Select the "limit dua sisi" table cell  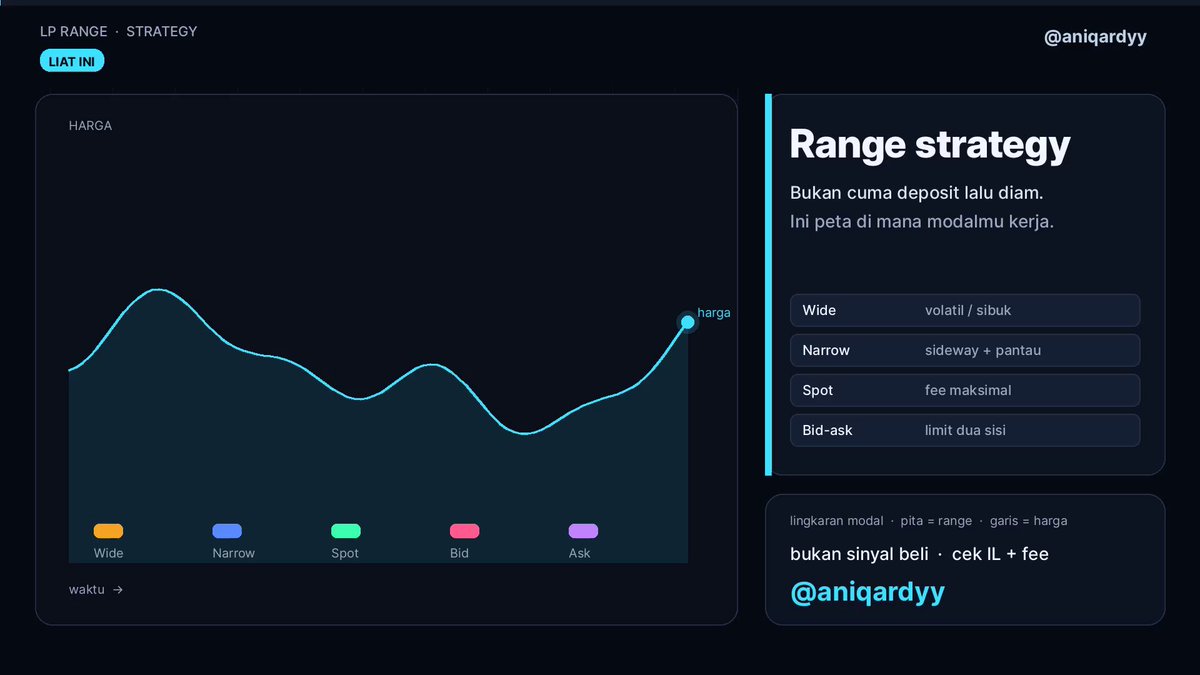(x=965, y=430)
